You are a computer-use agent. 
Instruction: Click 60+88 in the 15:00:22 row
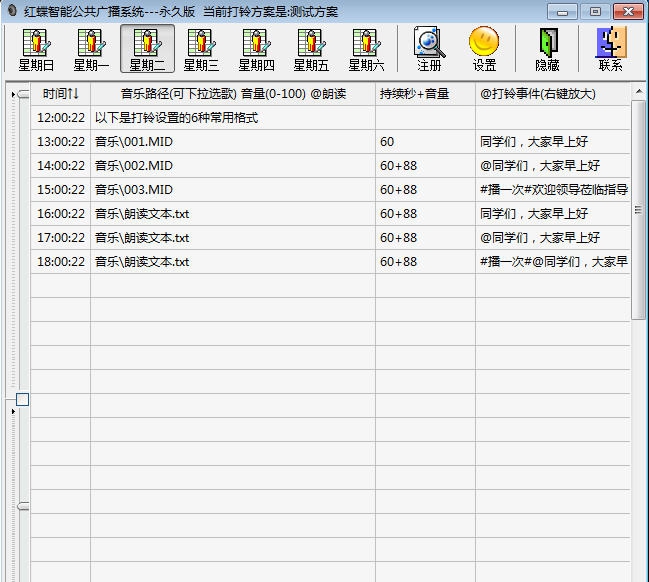tap(425, 190)
